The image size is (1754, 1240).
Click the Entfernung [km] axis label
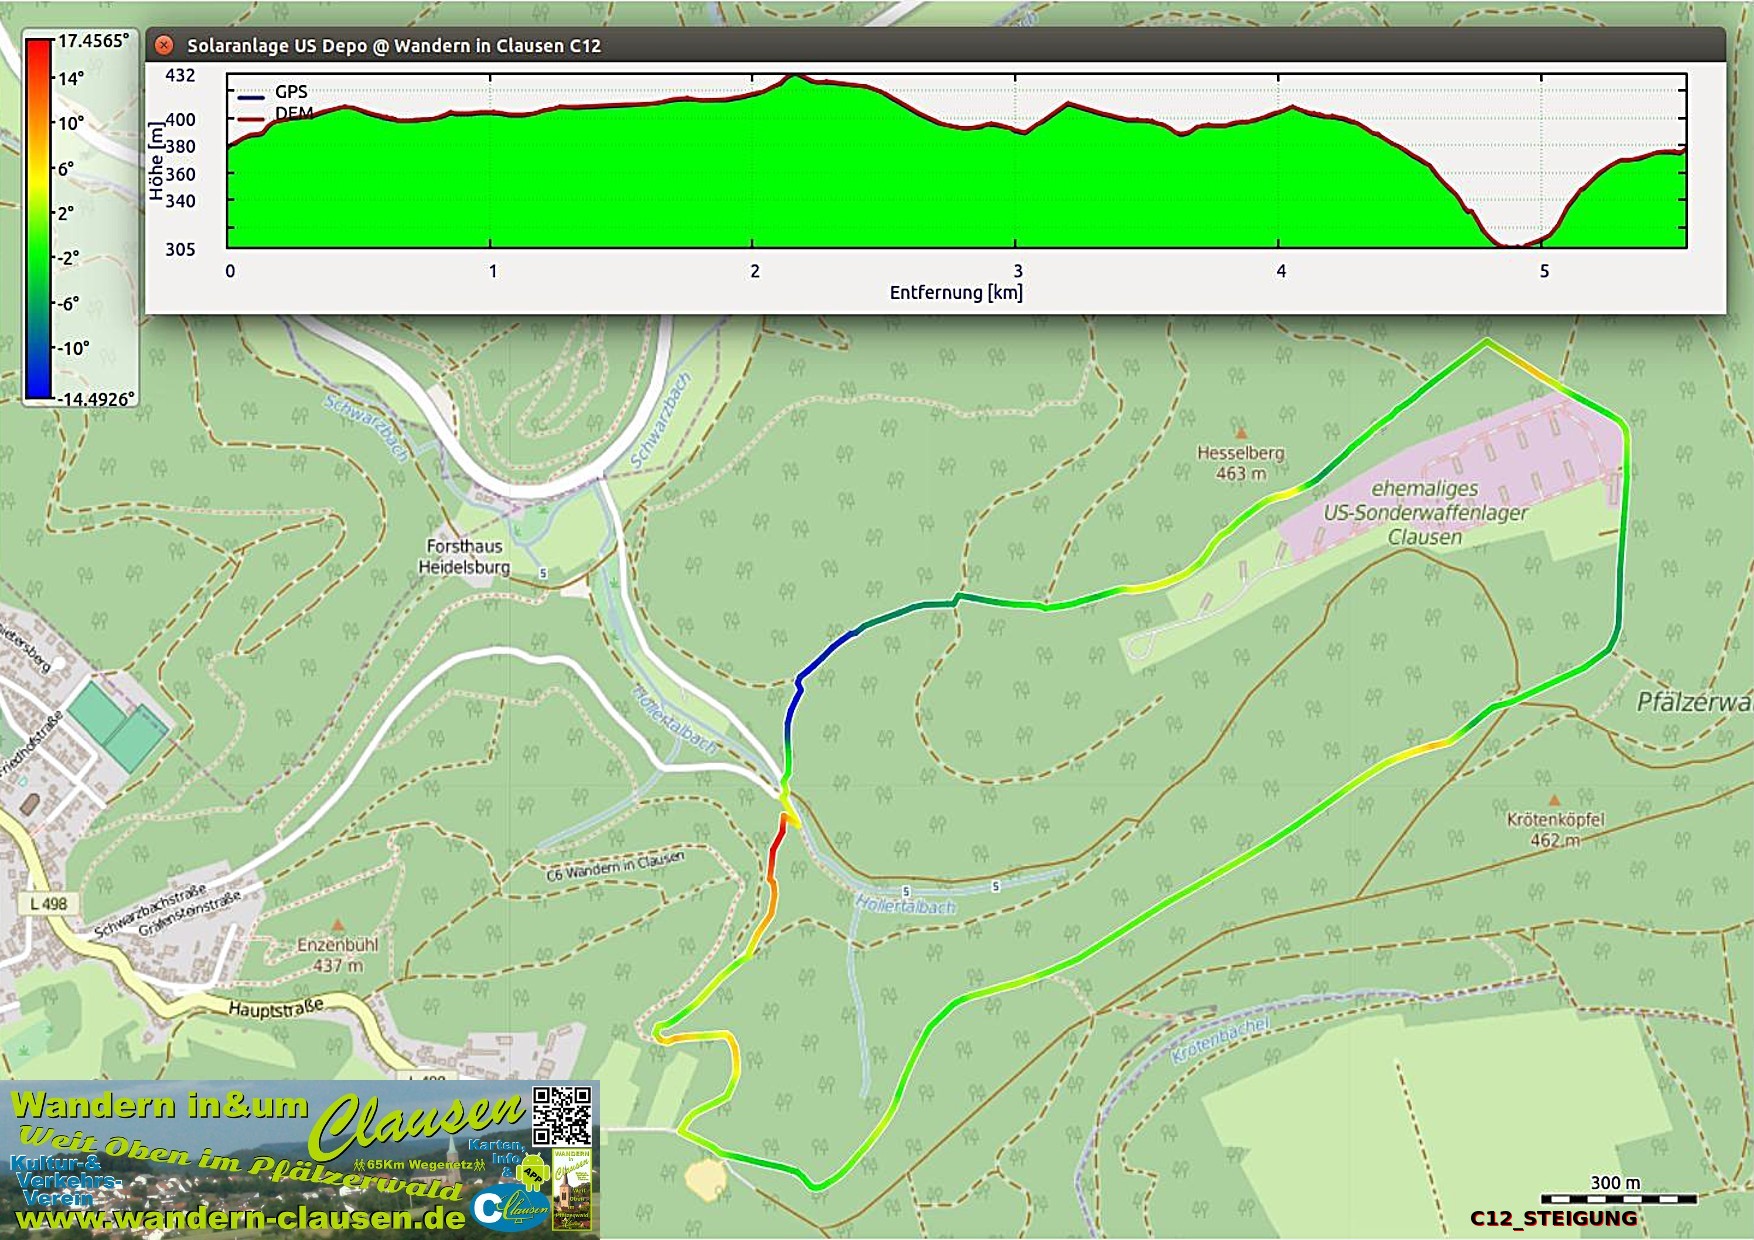[x=956, y=292]
